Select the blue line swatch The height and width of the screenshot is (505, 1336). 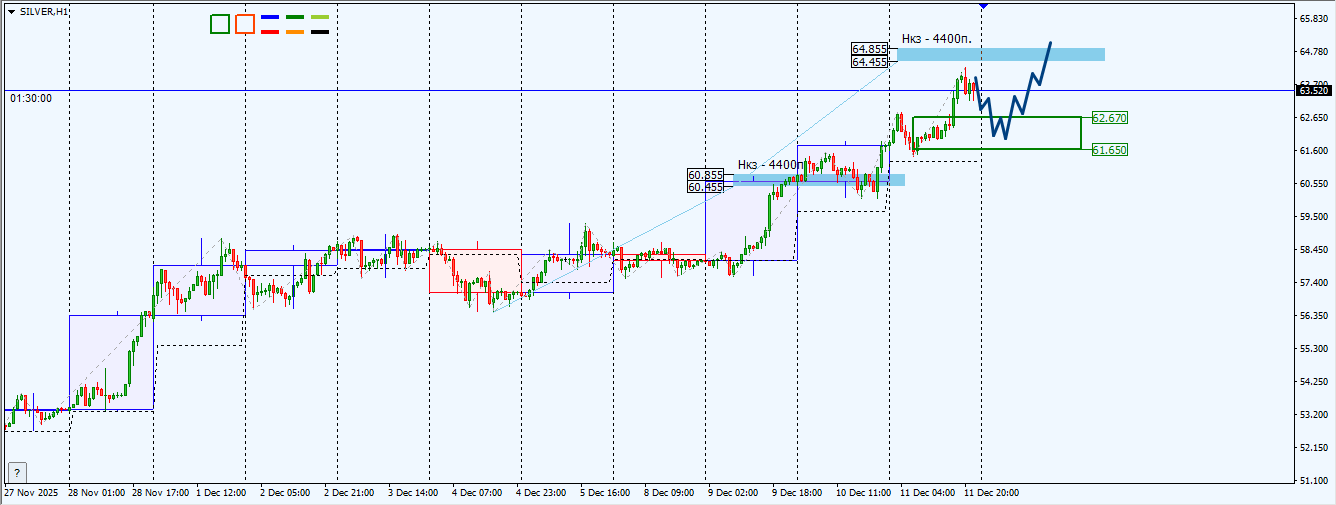pyautogui.click(x=270, y=17)
